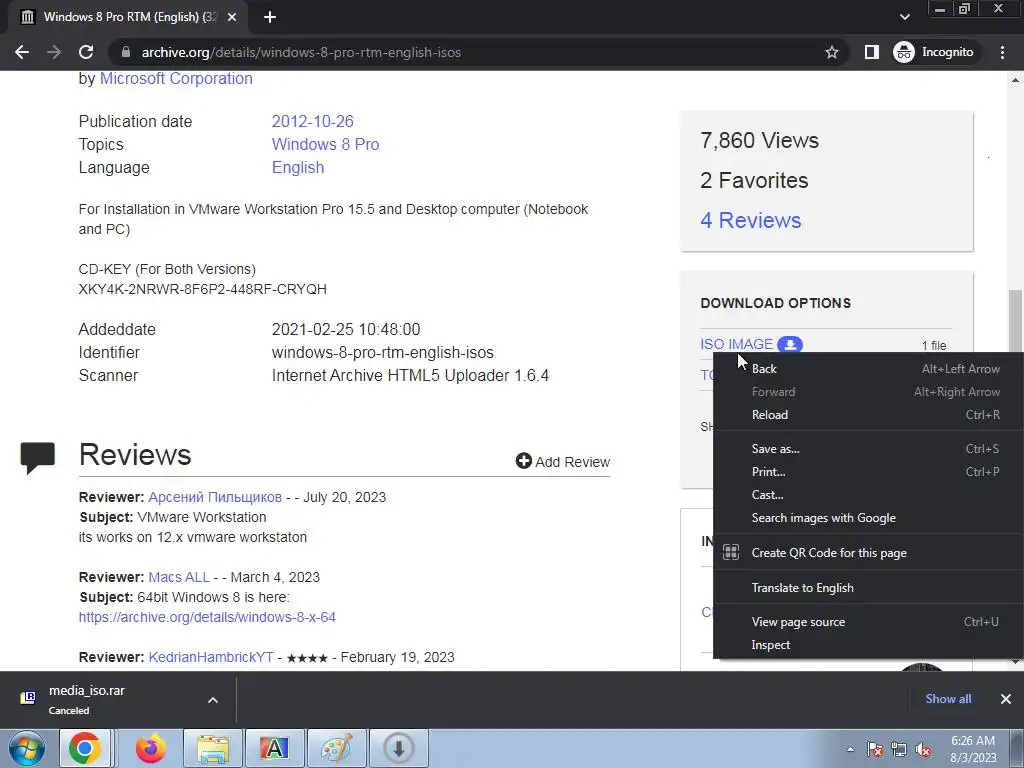The image size is (1024, 768).
Task: Click the media_iso.rar file icon
Action: click(x=27, y=698)
